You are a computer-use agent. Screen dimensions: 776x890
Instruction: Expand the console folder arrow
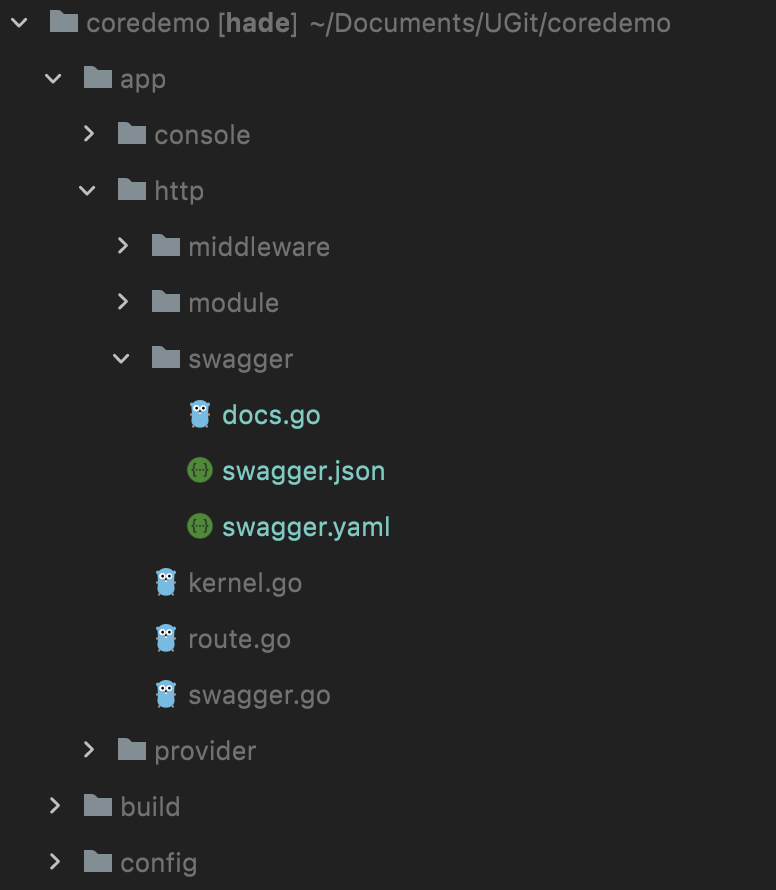pyautogui.click(x=89, y=134)
